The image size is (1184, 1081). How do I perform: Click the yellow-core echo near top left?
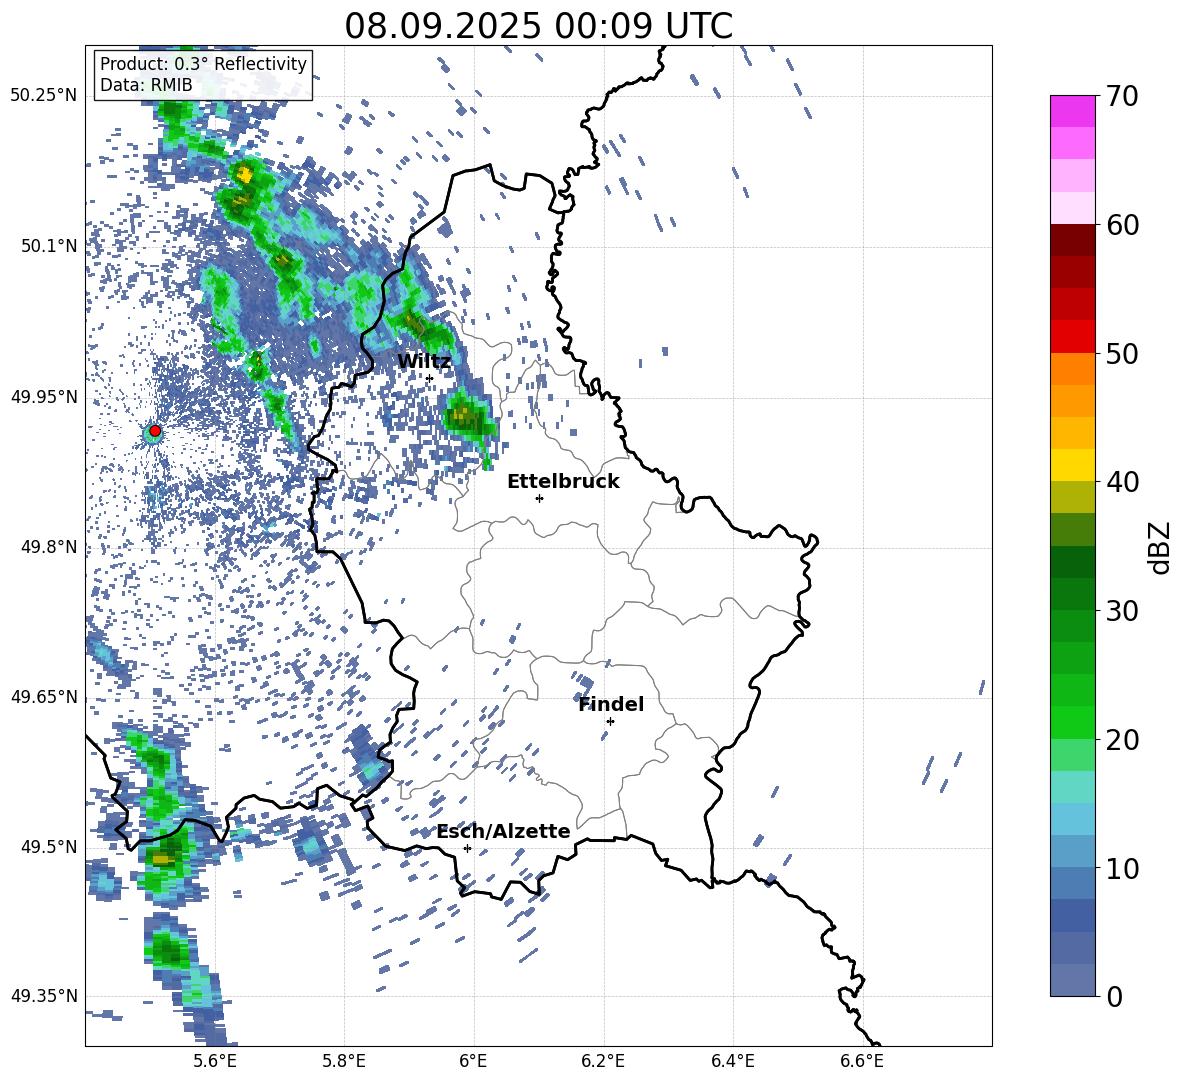244,176
